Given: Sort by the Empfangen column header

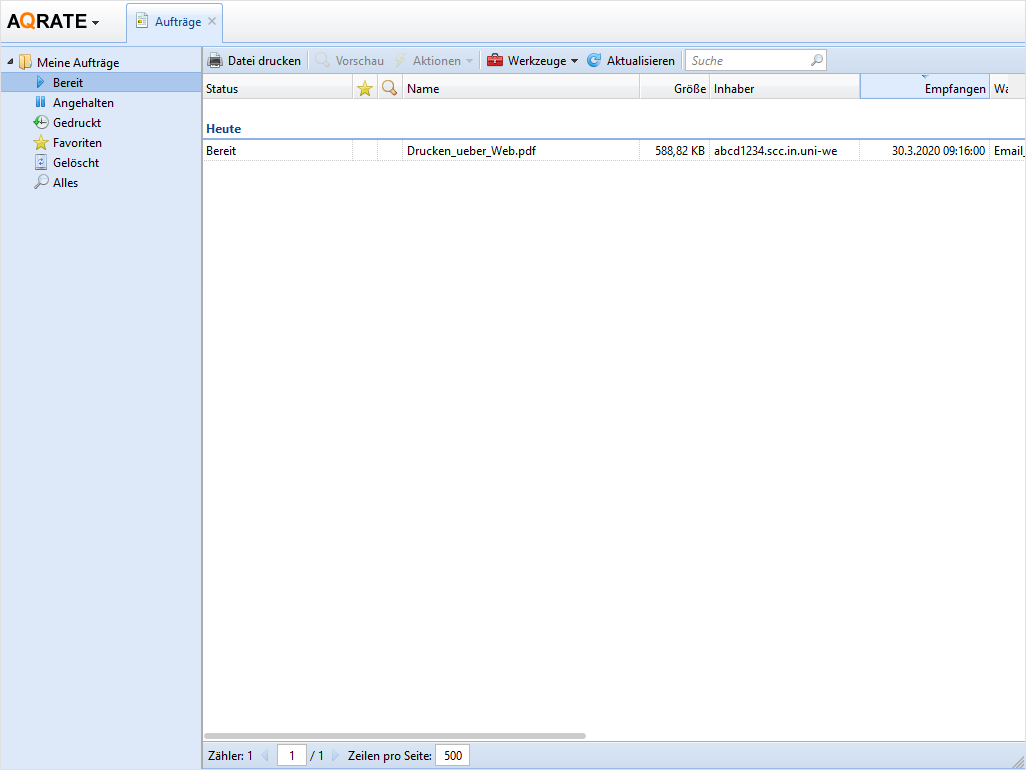Looking at the screenshot, I should pos(924,89).
